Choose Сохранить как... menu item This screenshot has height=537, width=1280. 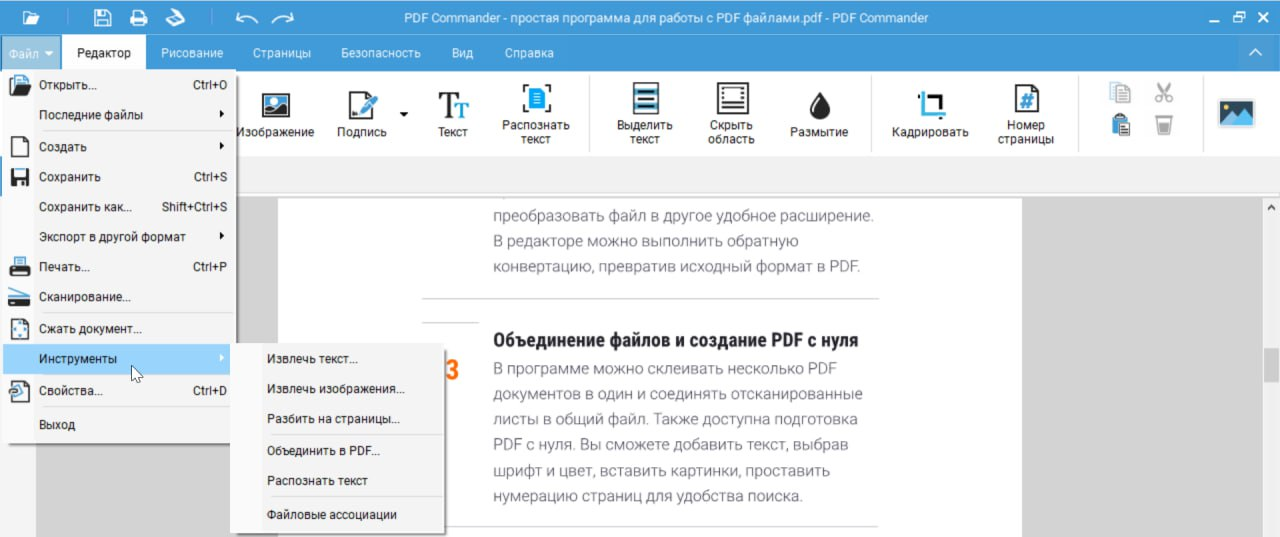coord(118,207)
